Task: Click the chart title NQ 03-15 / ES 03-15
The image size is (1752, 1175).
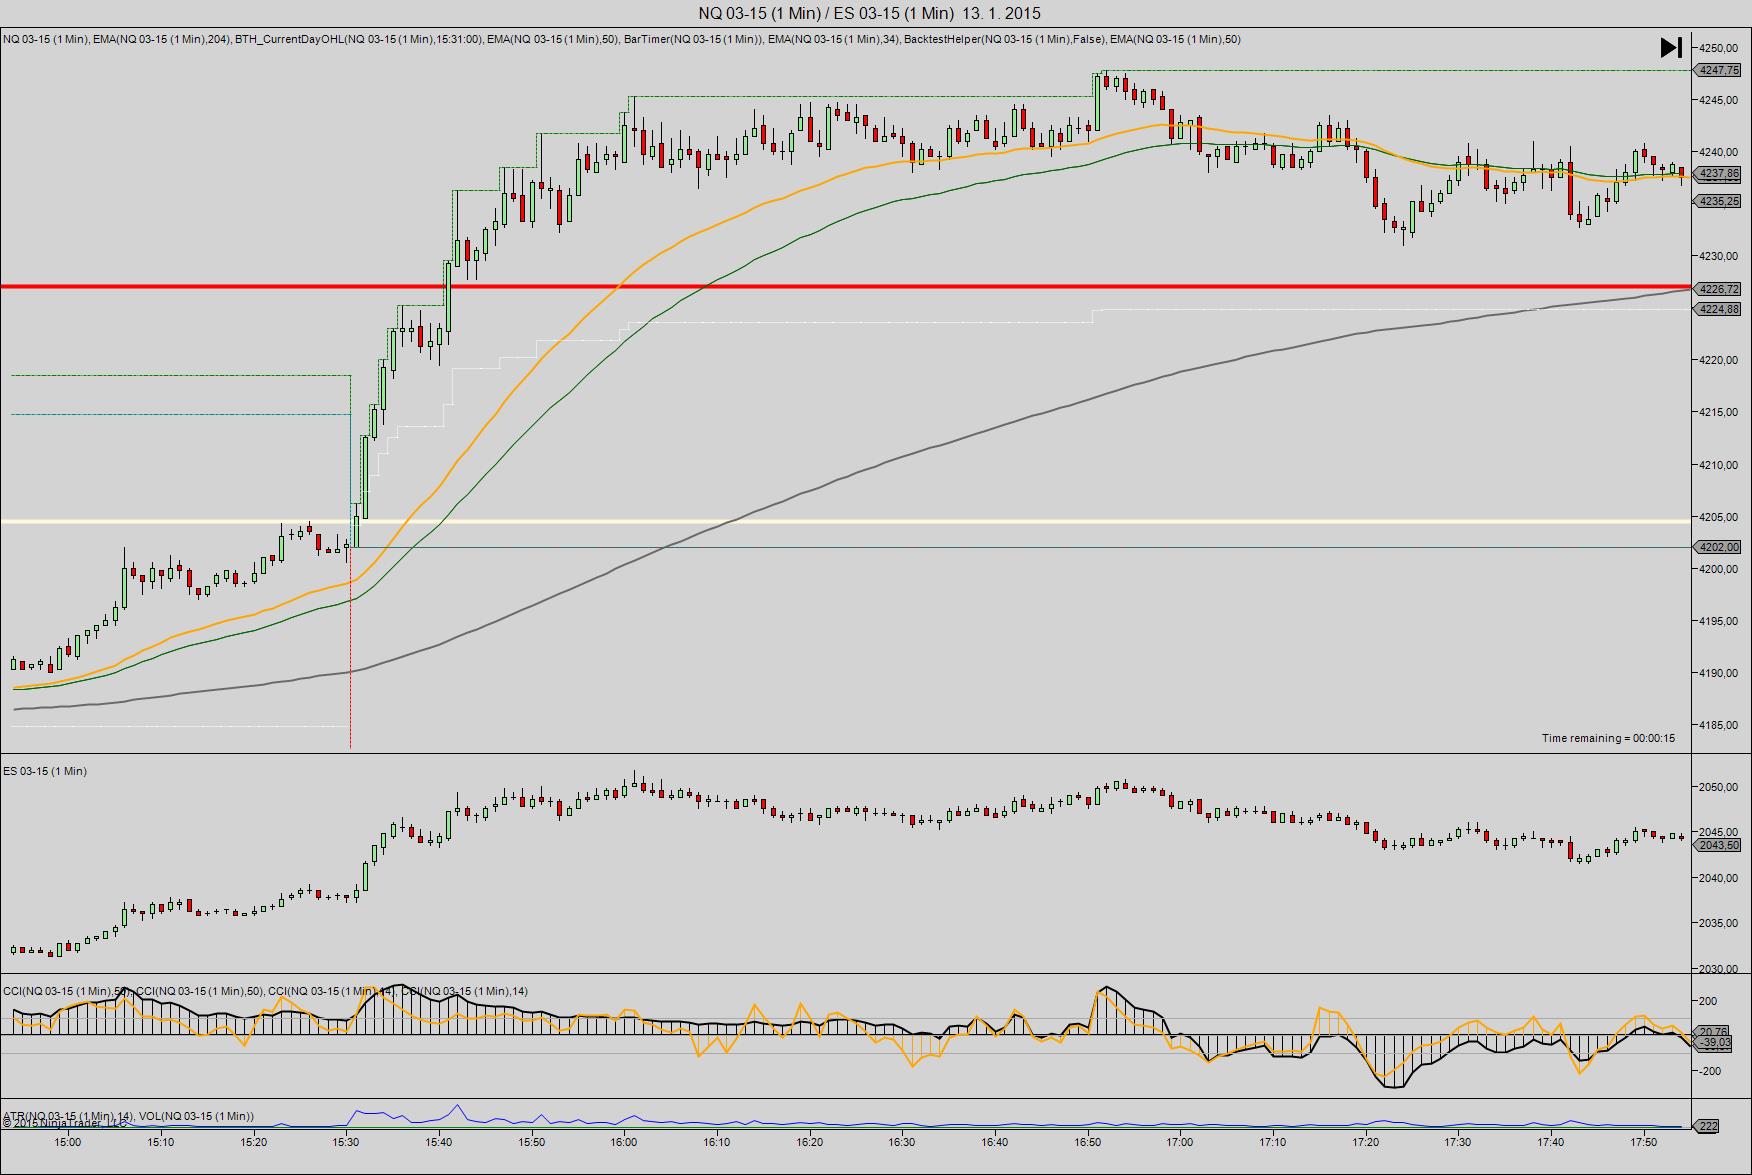Action: tap(869, 13)
